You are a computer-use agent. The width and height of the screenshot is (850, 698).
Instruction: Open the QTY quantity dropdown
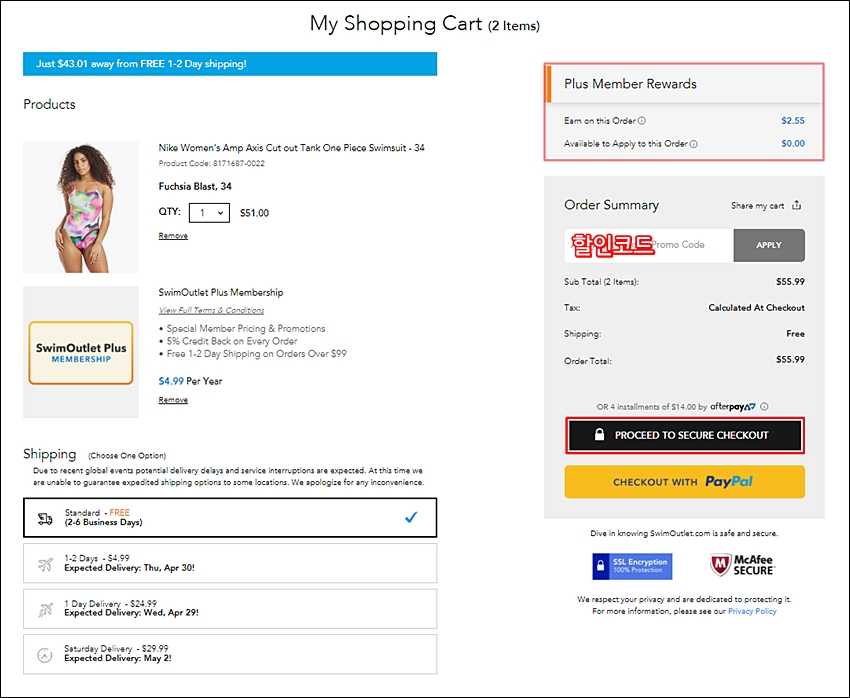[209, 213]
